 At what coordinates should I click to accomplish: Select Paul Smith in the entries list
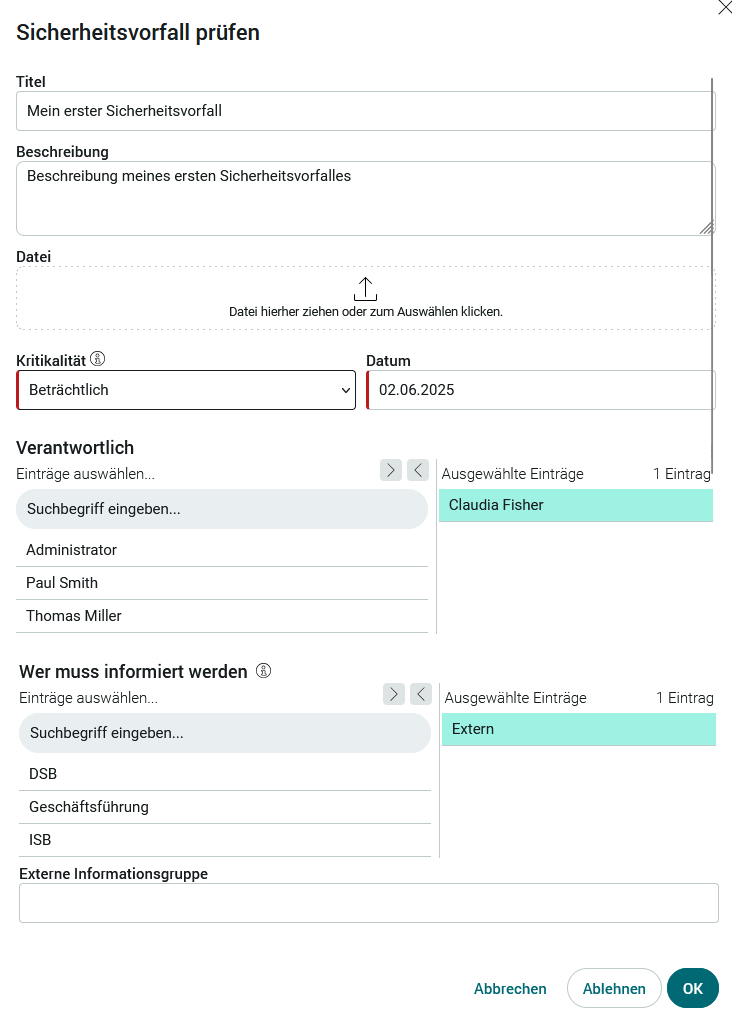[222, 583]
